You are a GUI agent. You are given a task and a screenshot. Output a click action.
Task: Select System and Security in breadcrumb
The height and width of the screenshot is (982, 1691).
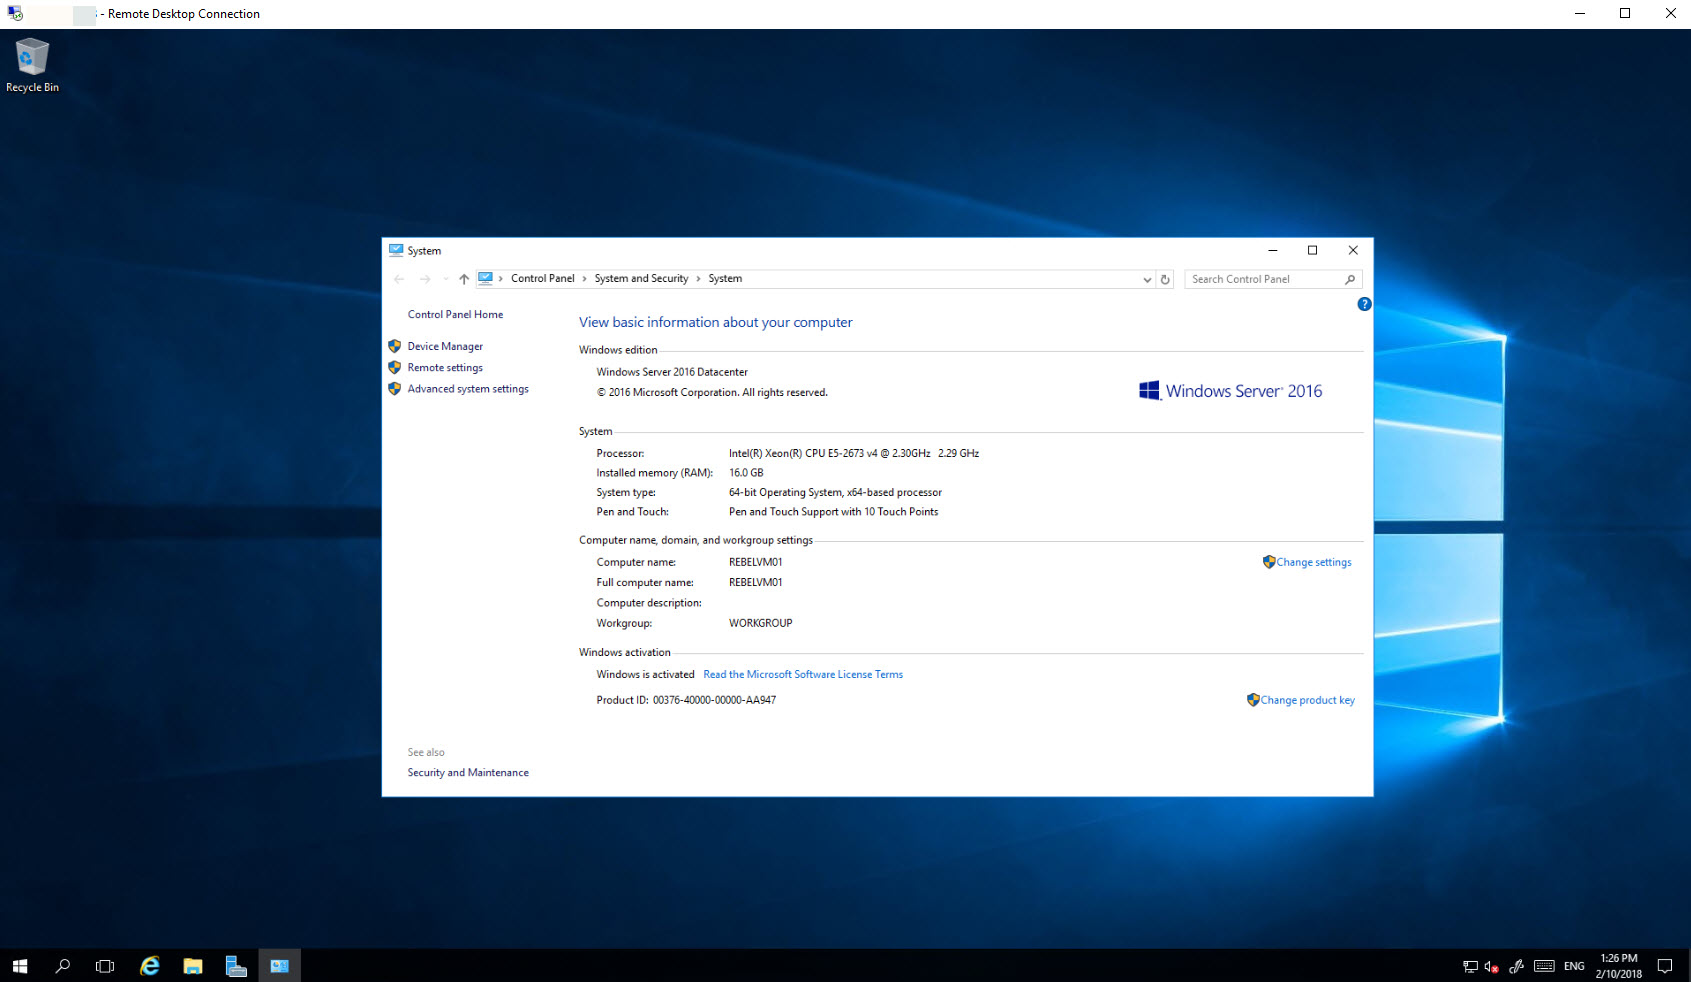[641, 278]
